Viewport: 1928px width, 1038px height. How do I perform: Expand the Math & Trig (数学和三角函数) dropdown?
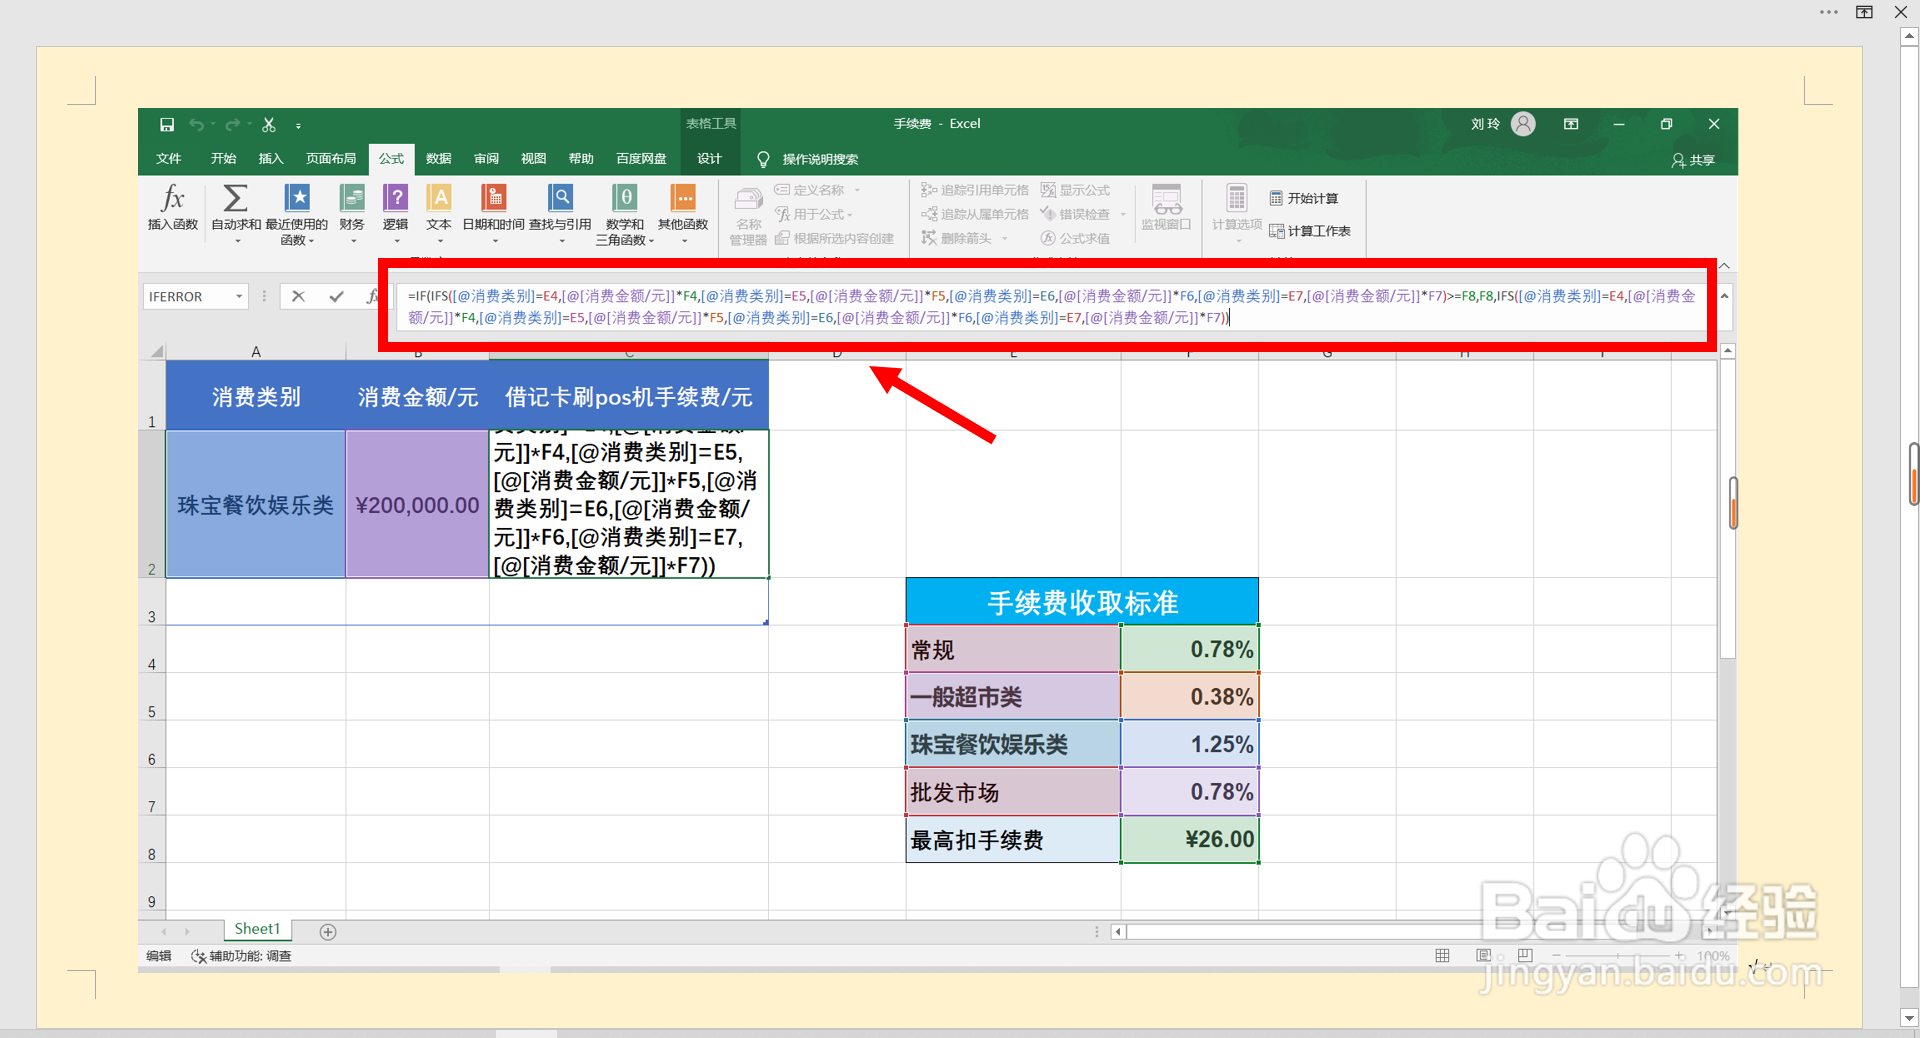click(651, 241)
